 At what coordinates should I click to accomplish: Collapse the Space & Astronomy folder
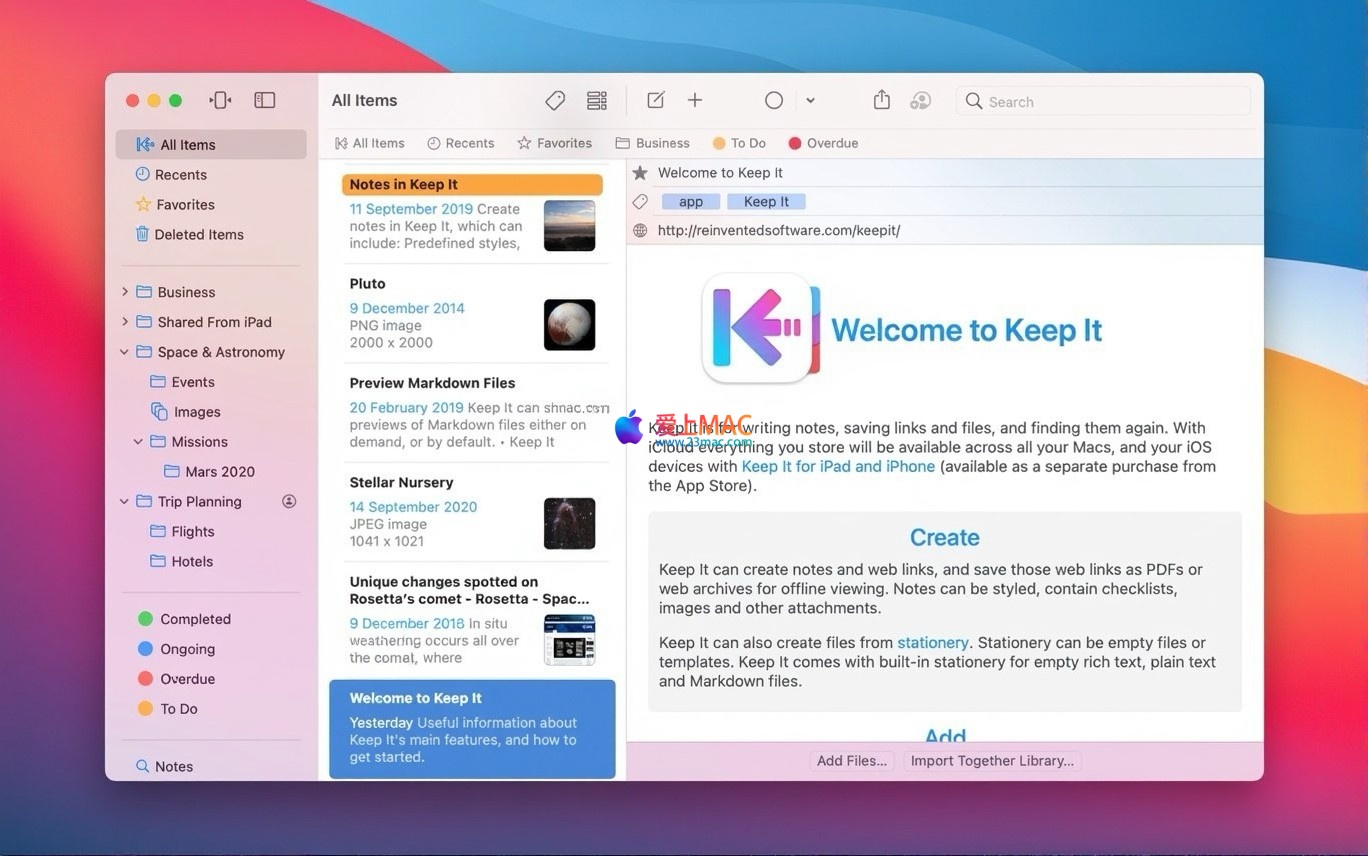pyautogui.click(x=125, y=352)
